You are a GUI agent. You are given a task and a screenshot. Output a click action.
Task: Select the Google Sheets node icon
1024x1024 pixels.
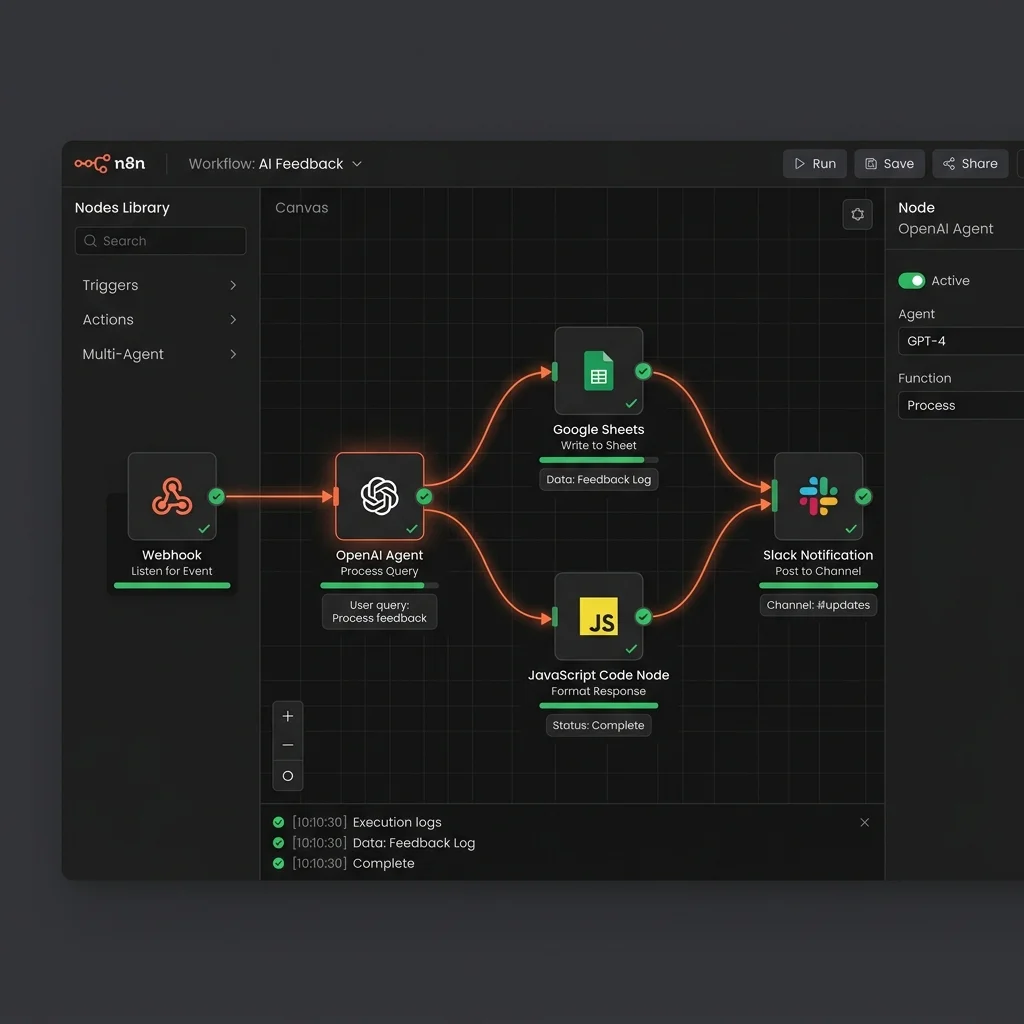[599, 371]
